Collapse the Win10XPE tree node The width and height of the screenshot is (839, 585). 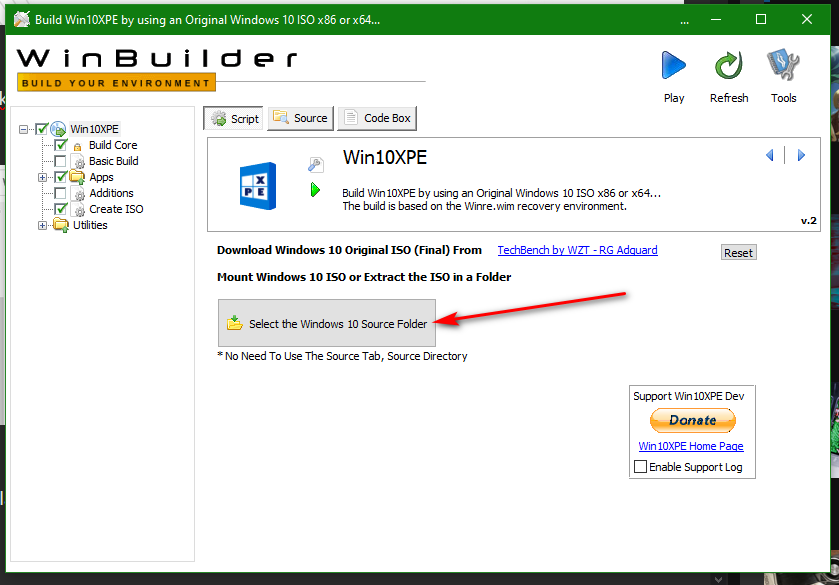(23, 130)
